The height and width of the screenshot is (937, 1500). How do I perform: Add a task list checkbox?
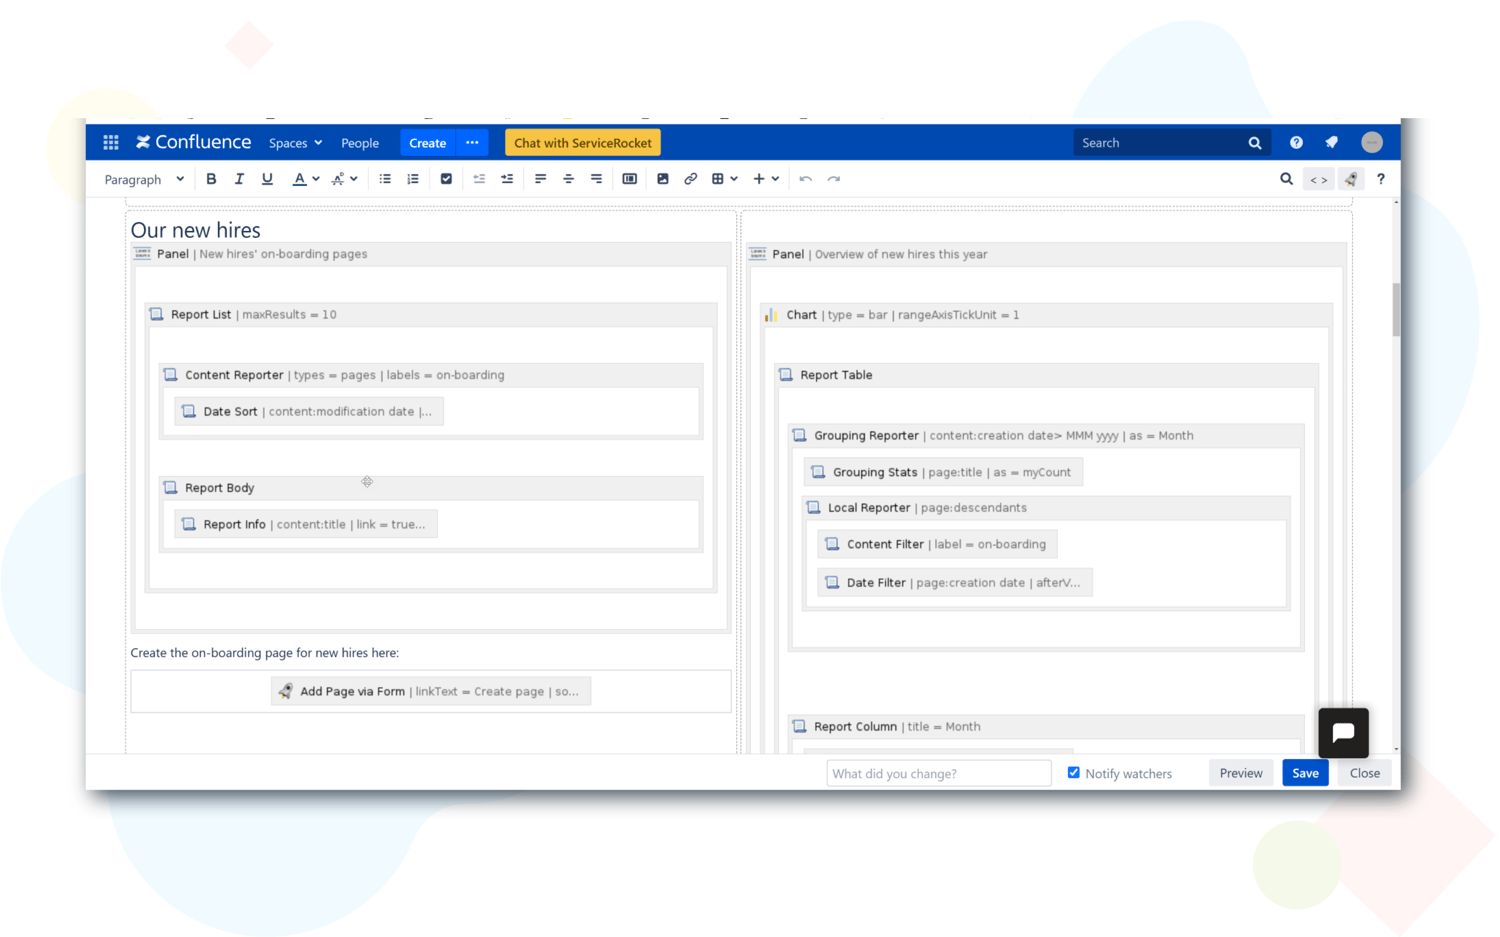tap(446, 178)
